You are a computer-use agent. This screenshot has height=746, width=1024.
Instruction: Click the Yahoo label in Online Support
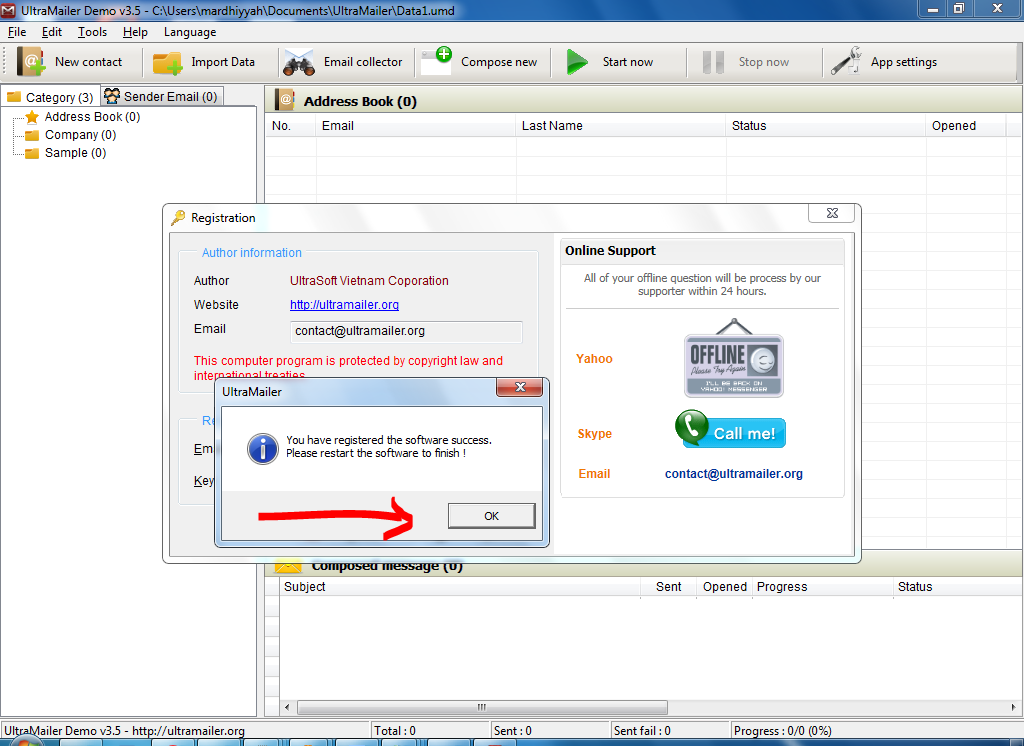pos(594,359)
